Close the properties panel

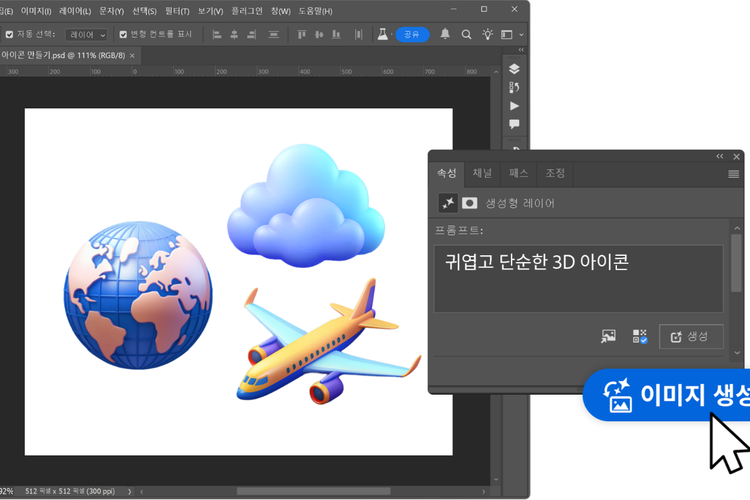[736, 156]
